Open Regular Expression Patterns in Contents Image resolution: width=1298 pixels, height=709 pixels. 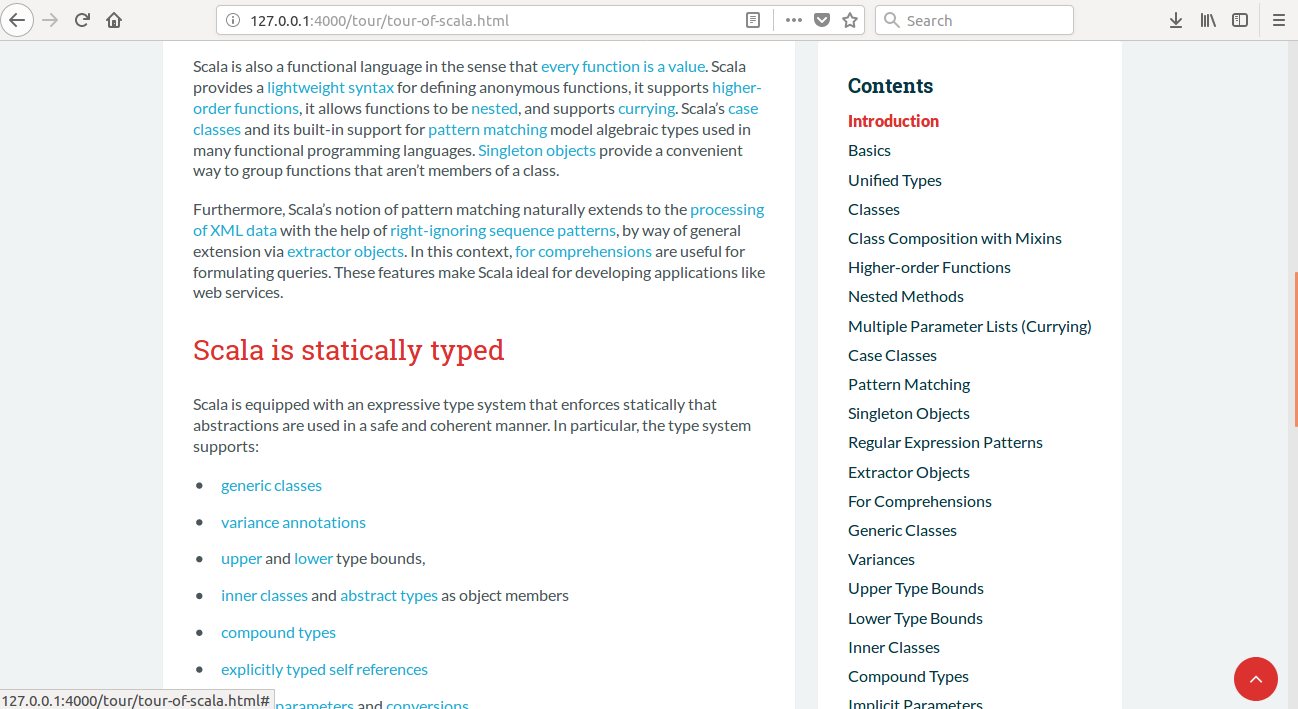(x=945, y=442)
